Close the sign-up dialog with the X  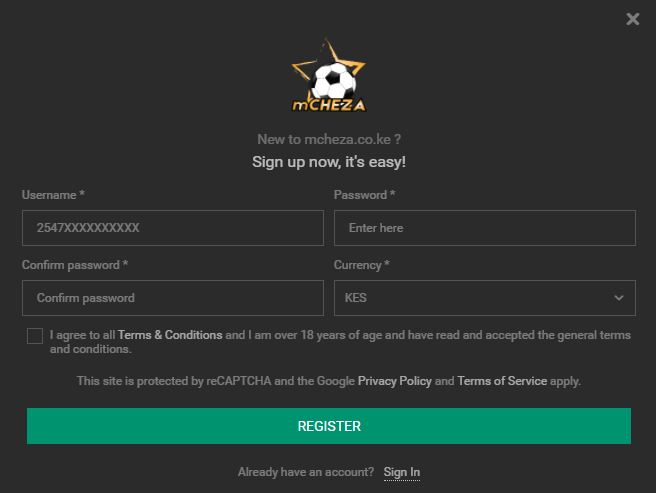tap(633, 19)
